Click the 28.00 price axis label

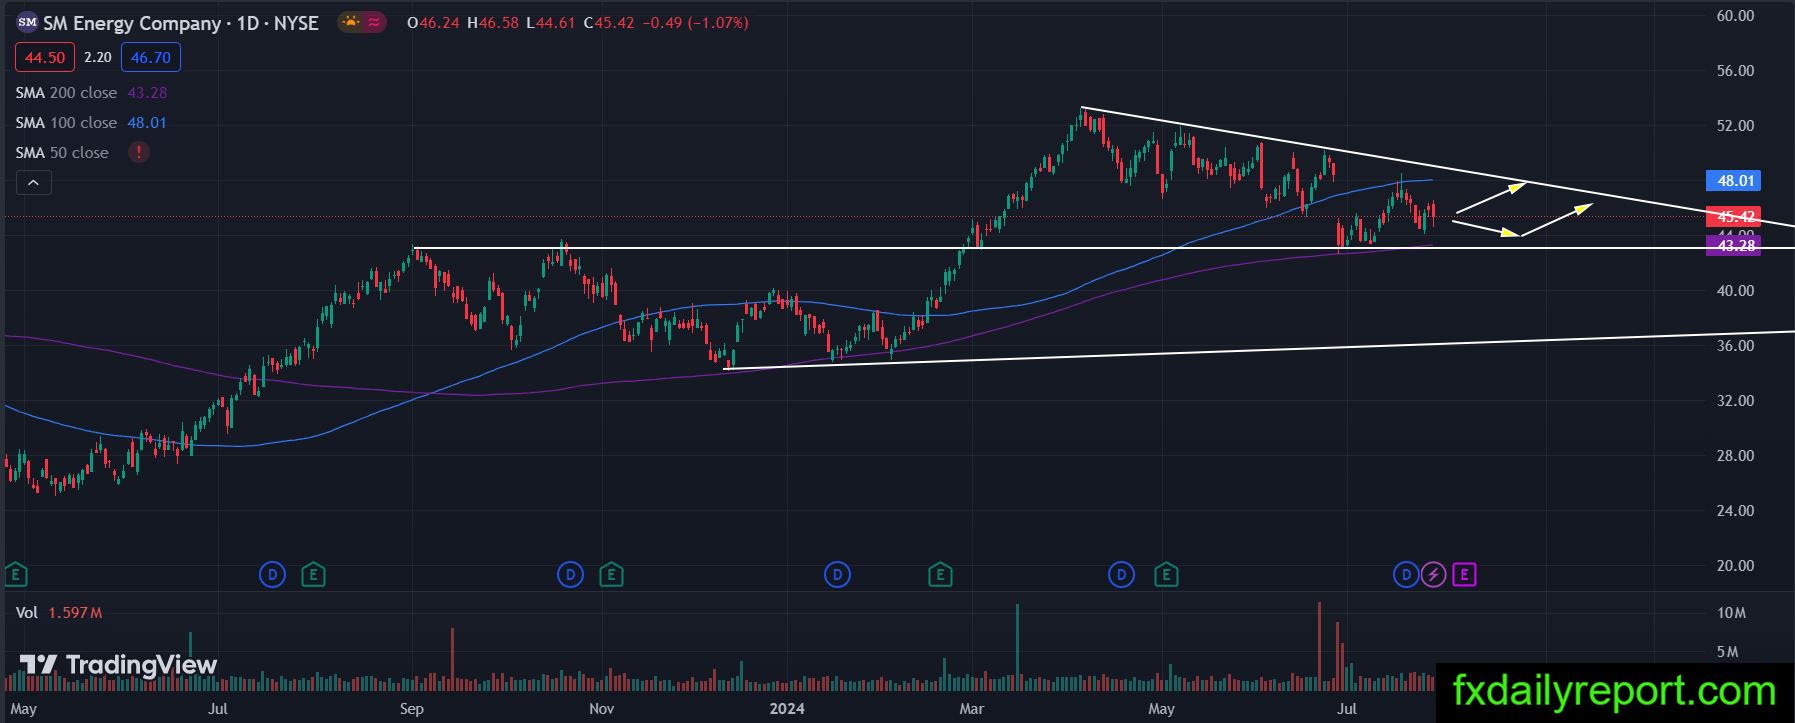pos(1736,456)
